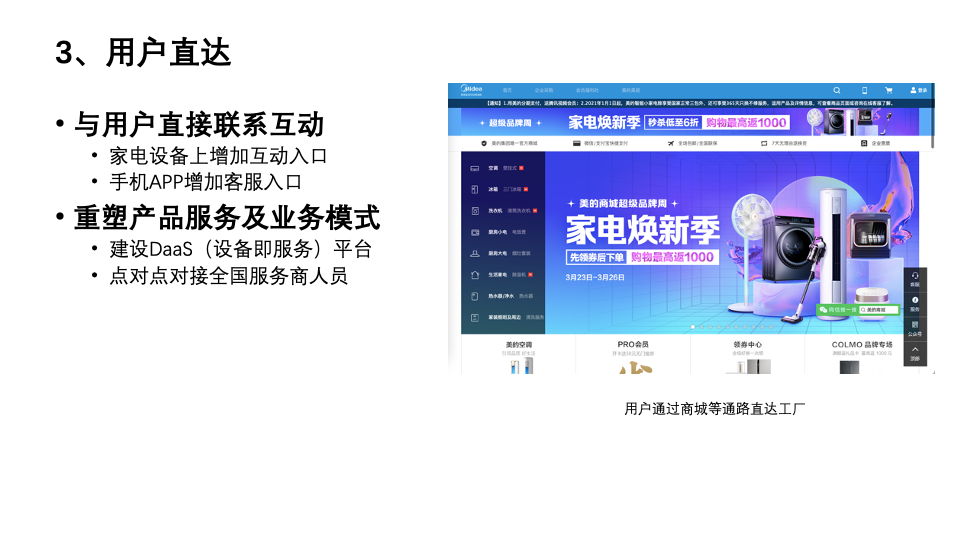
Task: Open the COLMO 晶锋专场 card
Action: coord(861,355)
